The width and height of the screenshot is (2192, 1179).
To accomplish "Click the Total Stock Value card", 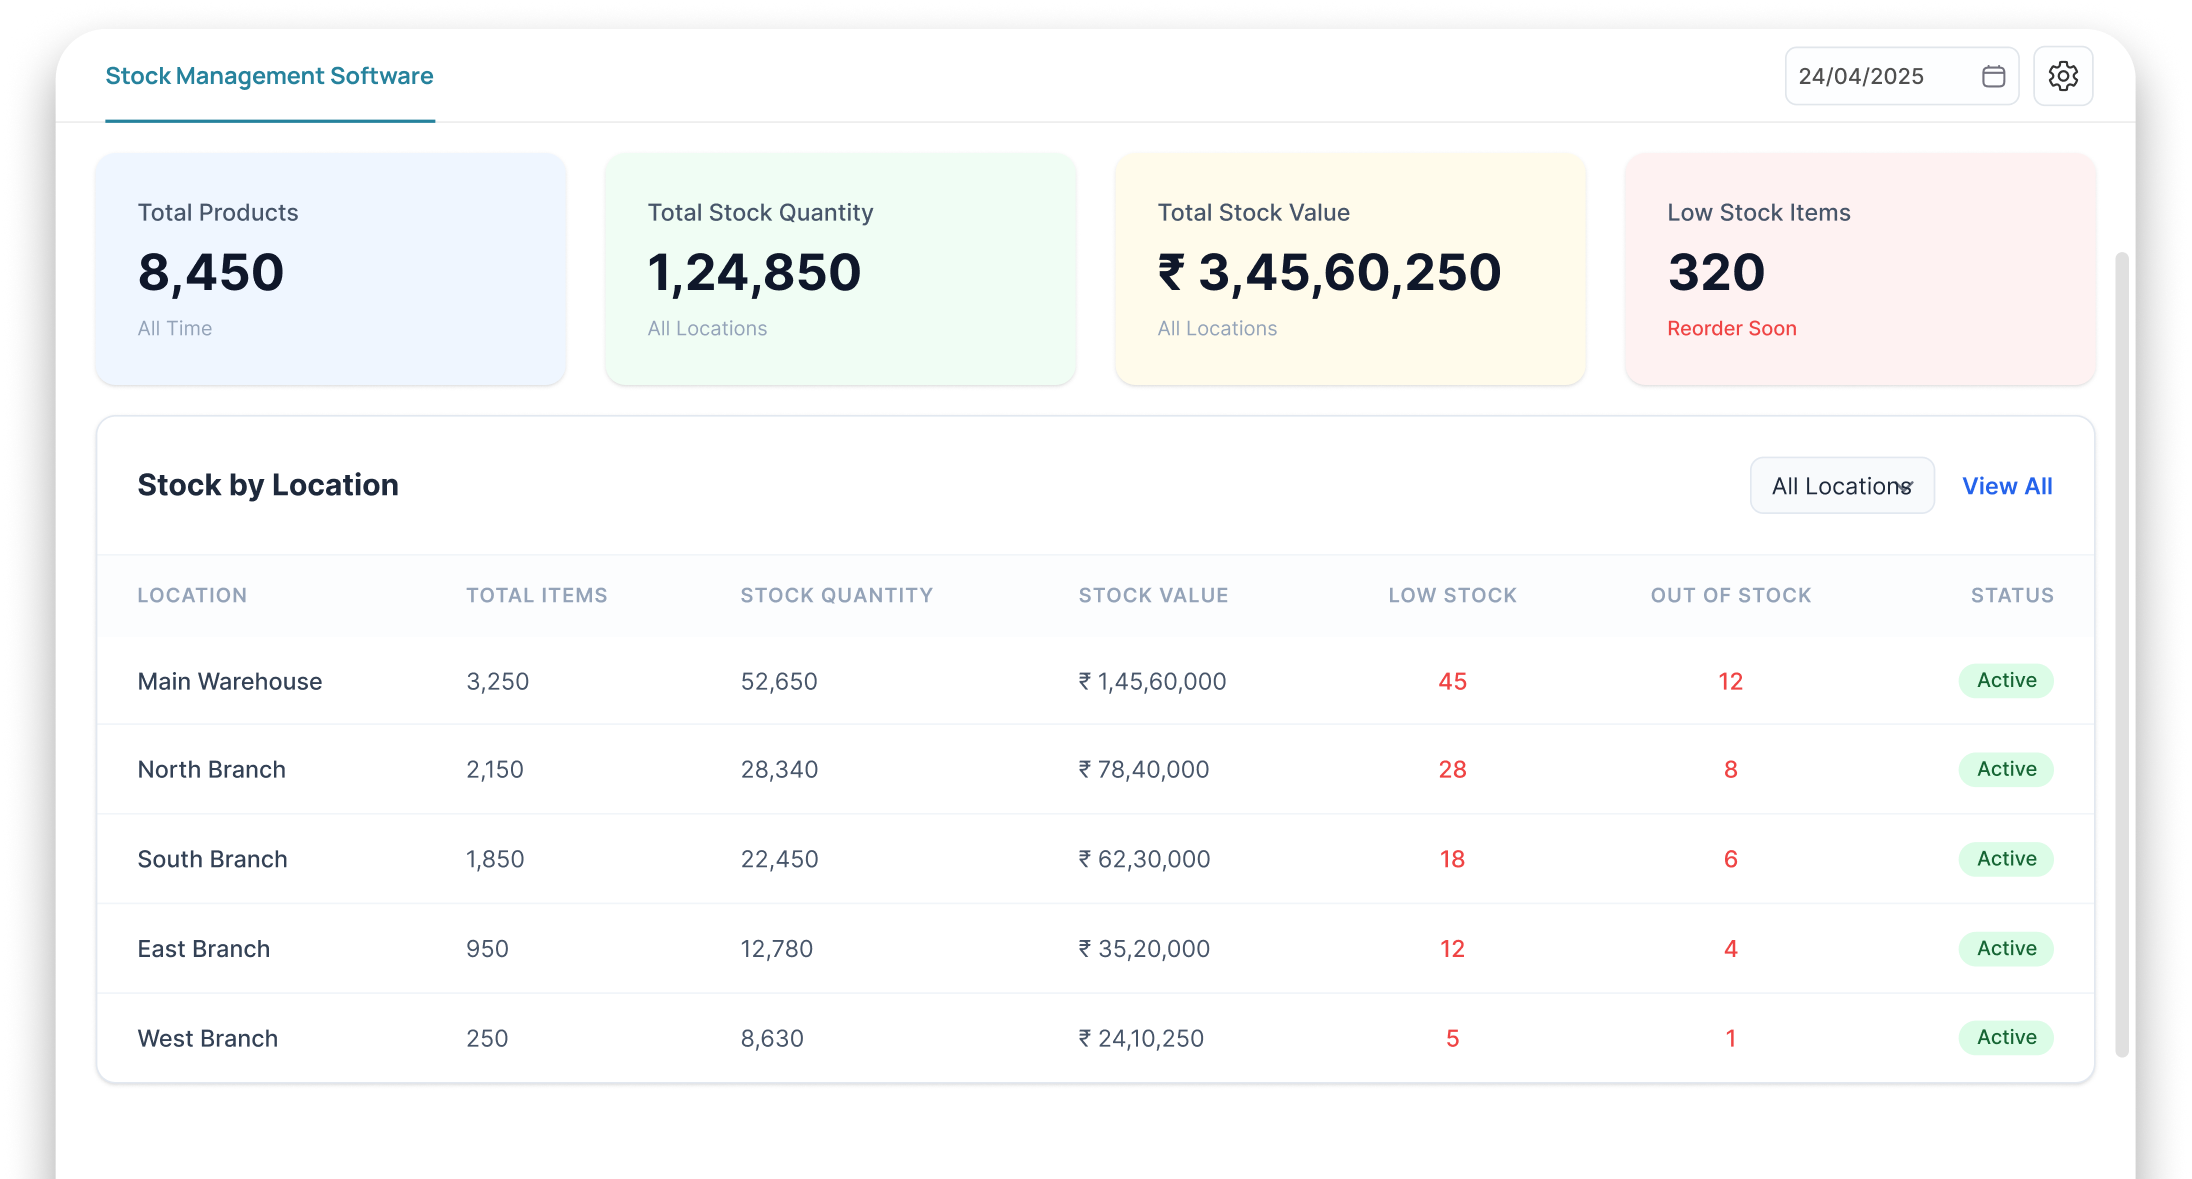I will click(x=1350, y=269).
